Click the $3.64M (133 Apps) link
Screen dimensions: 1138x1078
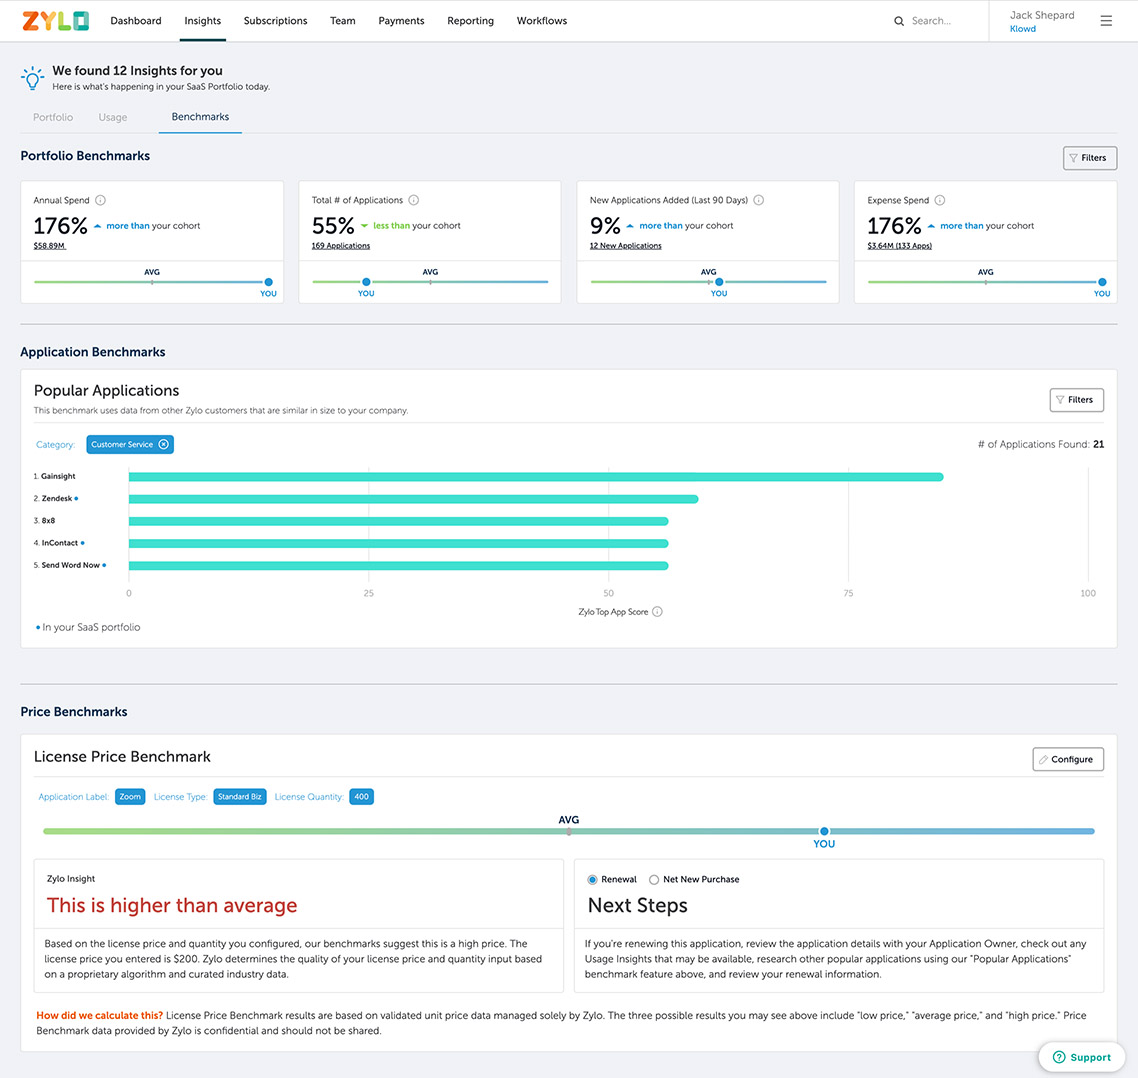[900, 246]
